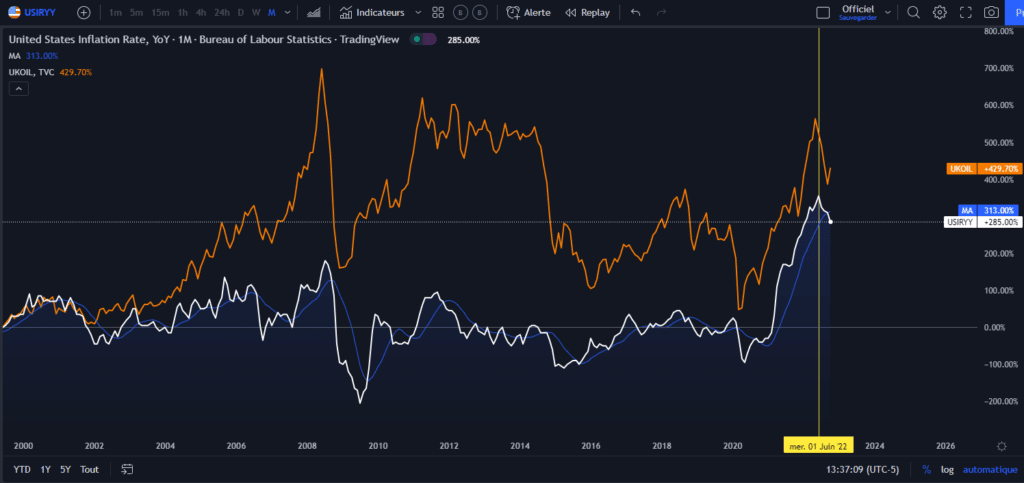This screenshot has width=1024, height=483.
Task: Choose the 24h timeframe
Action: (x=222, y=12)
